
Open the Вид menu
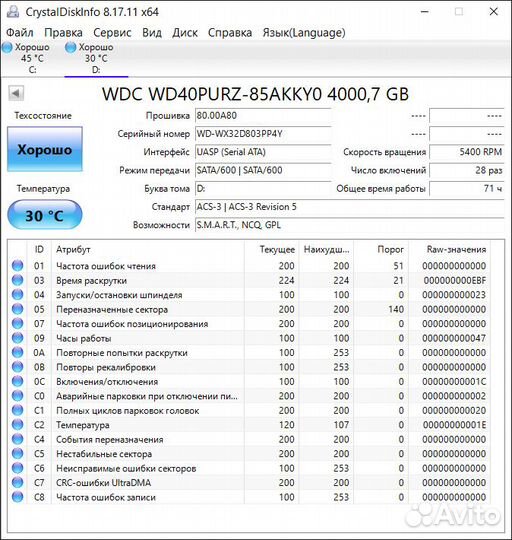[x=152, y=33]
